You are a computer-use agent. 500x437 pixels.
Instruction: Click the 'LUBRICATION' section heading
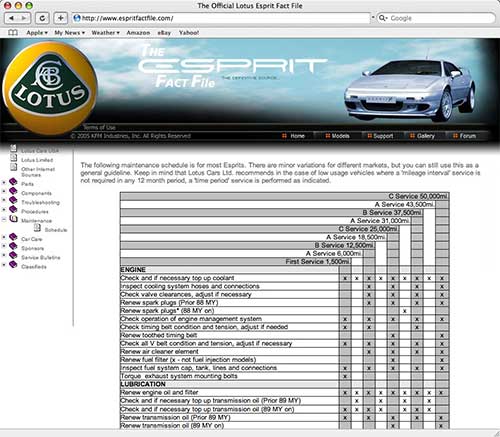pyautogui.click(x=143, y=384)
